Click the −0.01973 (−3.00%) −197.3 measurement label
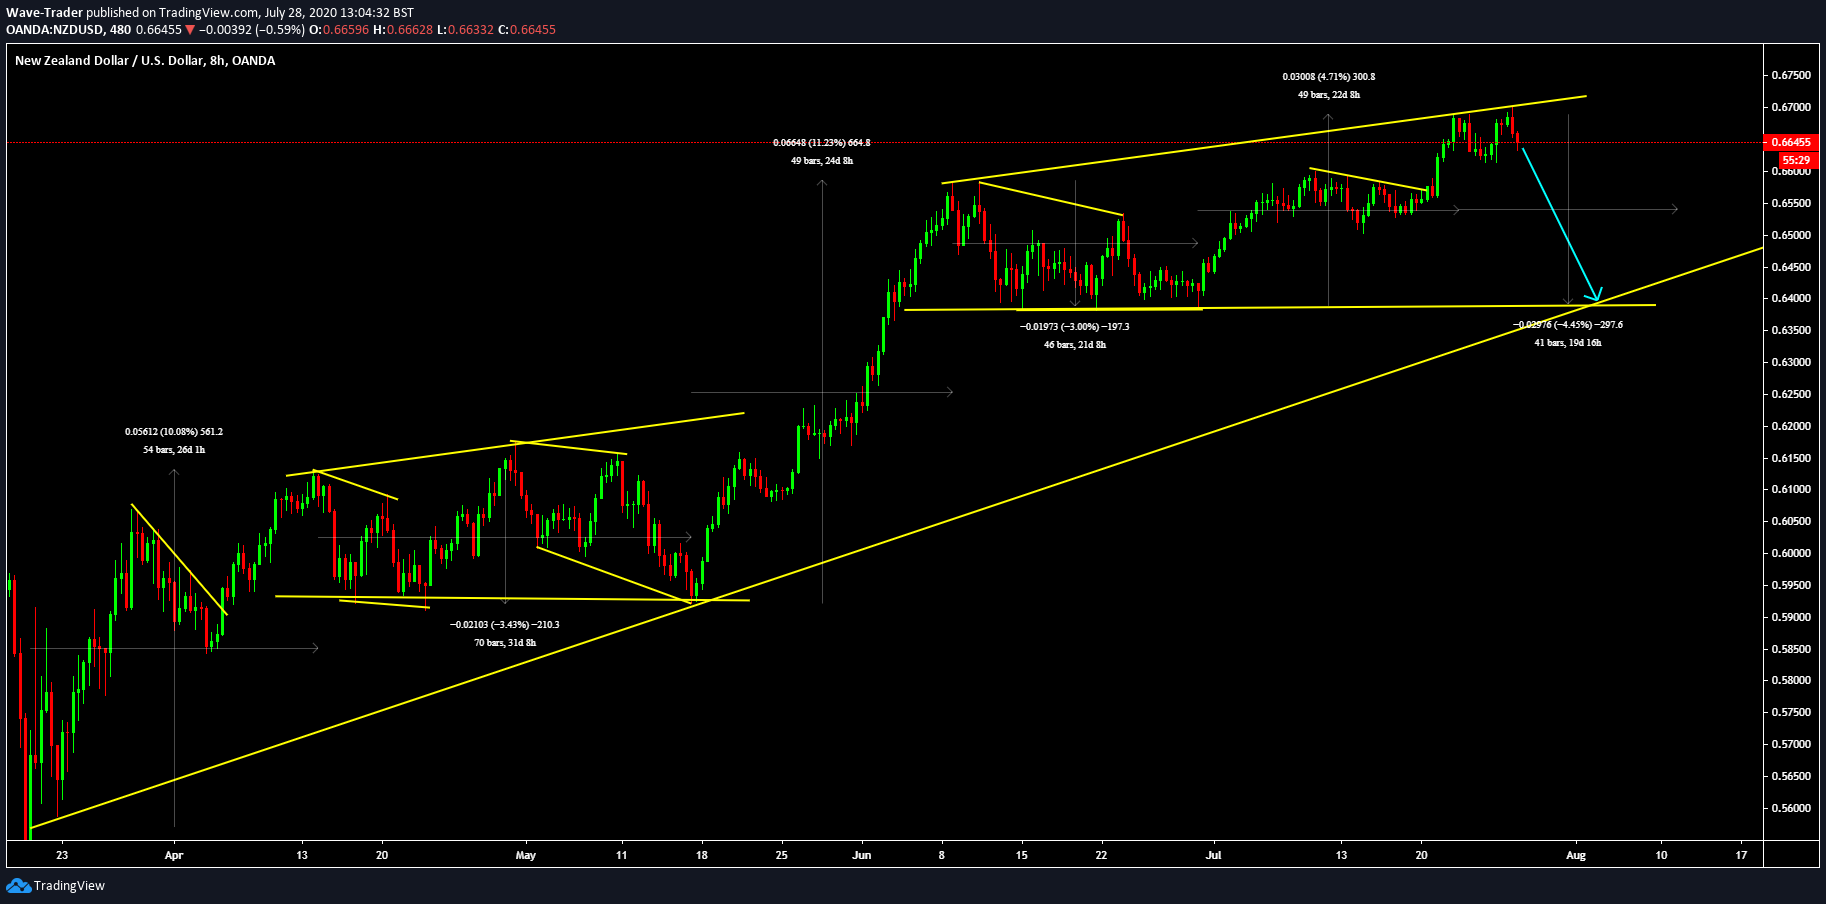This screenshot has height=904, width=1826. click(1075, 327)
